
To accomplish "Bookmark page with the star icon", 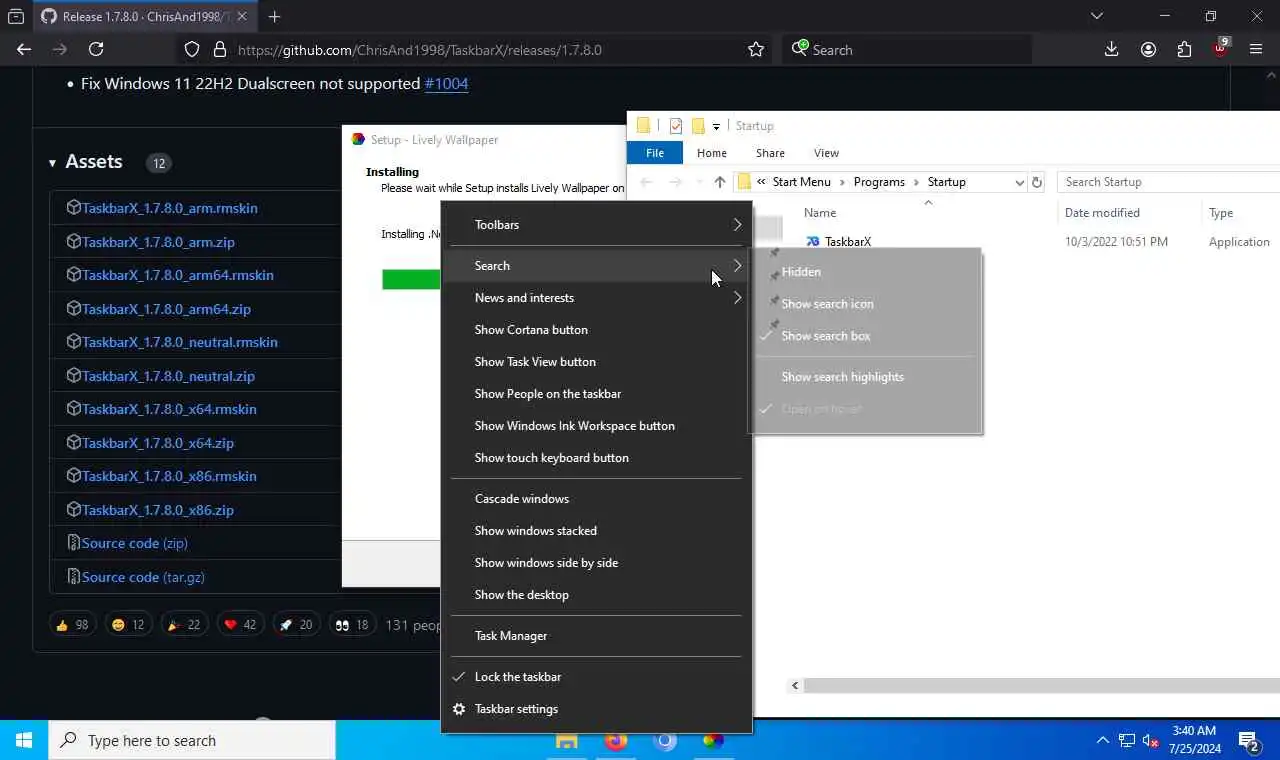I will [x=756, y=49].
